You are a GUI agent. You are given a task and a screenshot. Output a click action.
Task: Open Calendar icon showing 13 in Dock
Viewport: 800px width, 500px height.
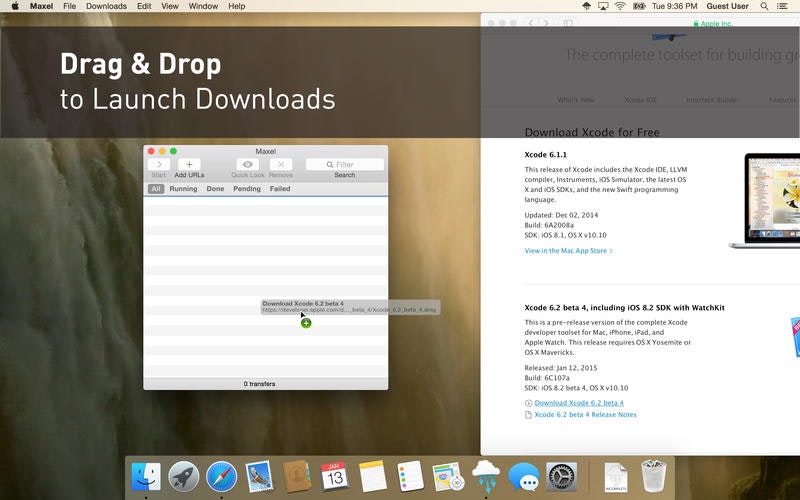pos(335,477)
